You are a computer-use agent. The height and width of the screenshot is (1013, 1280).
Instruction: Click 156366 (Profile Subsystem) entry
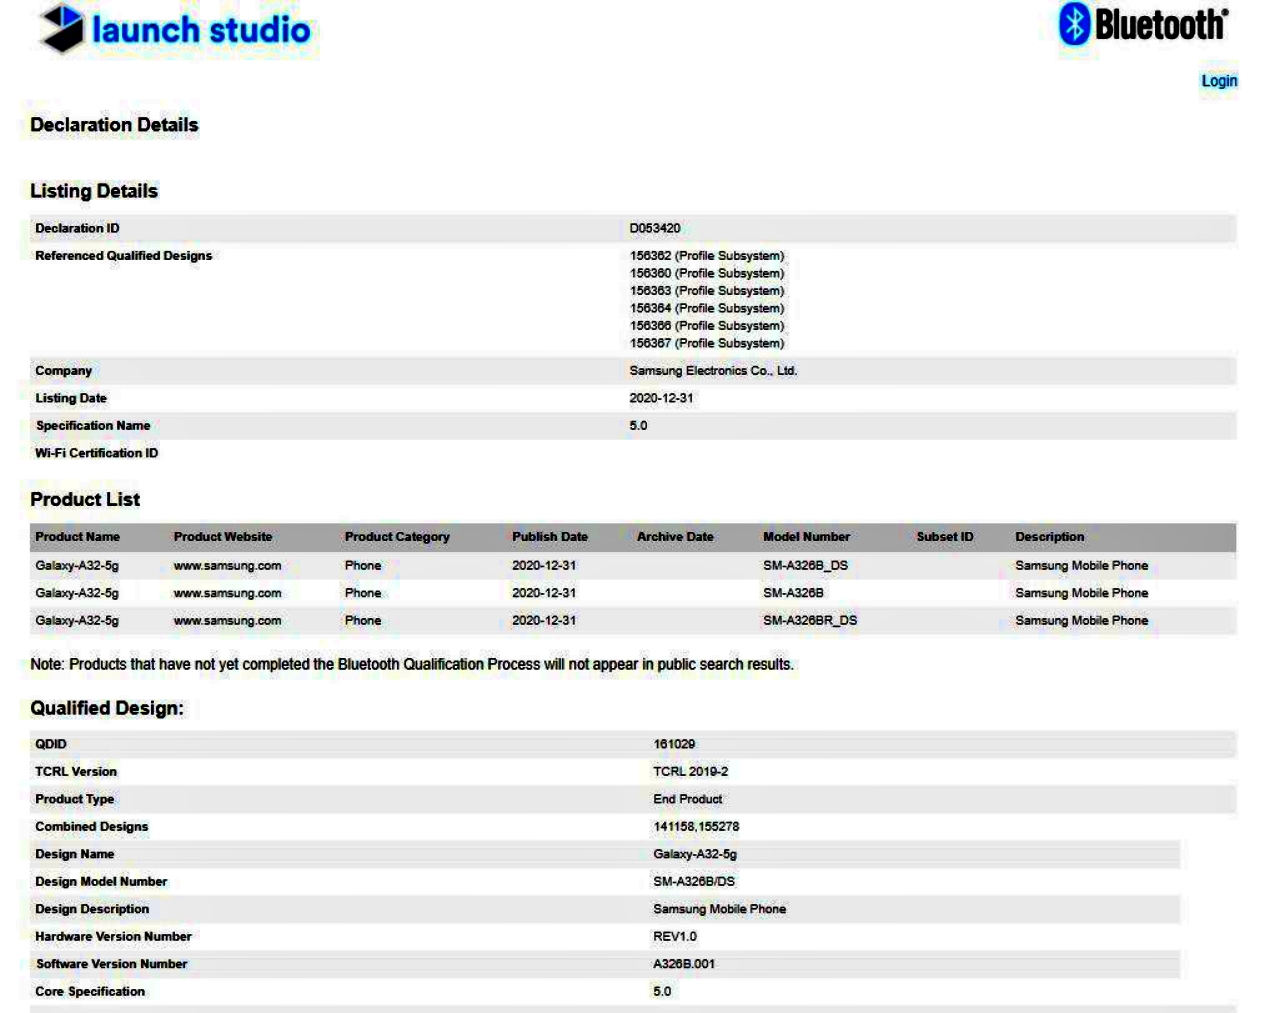pyautogui.click(x=707, y=326)
